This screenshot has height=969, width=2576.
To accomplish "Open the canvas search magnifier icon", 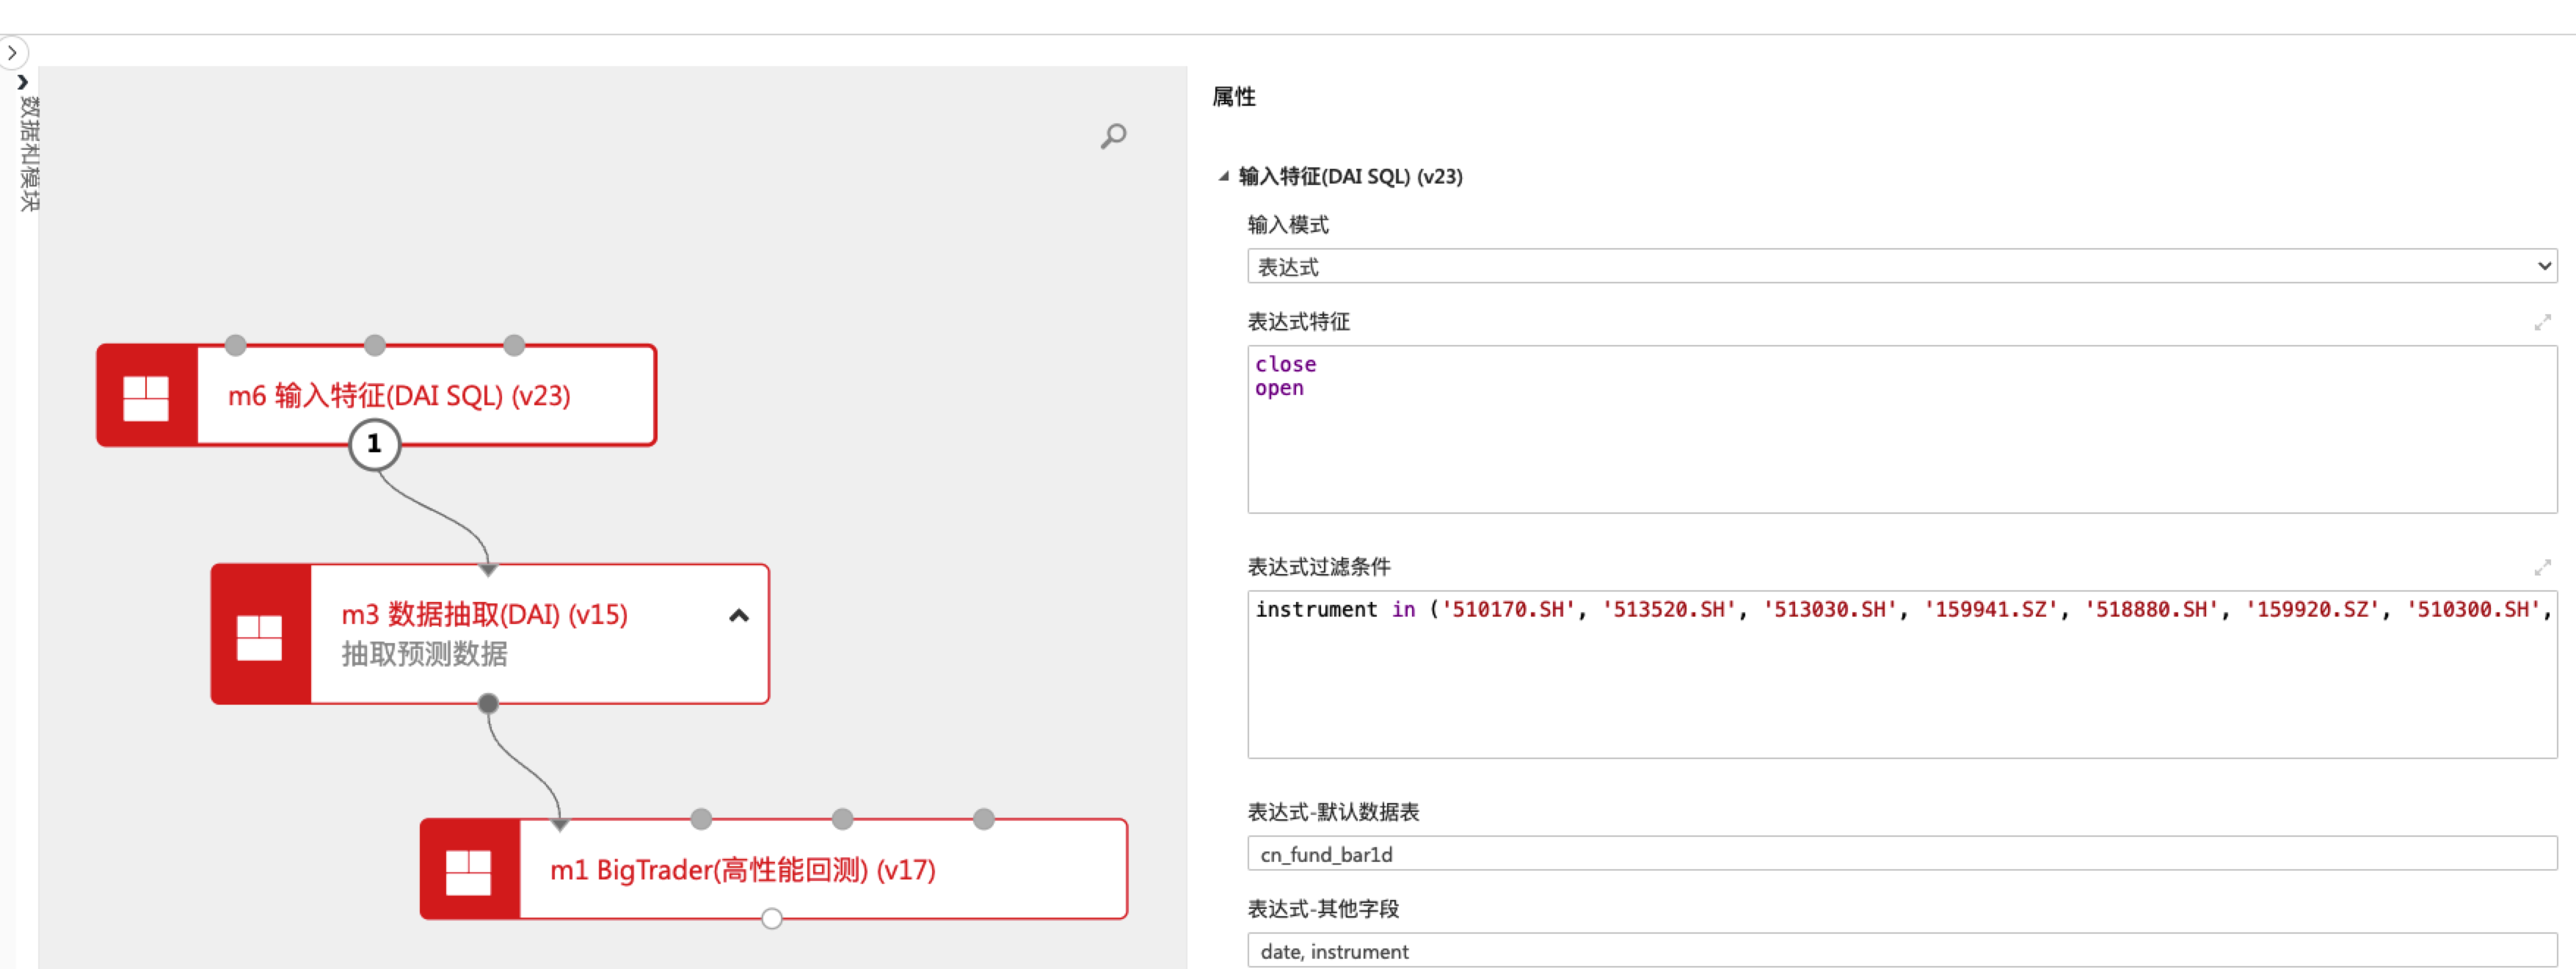I will [1113, 136].
